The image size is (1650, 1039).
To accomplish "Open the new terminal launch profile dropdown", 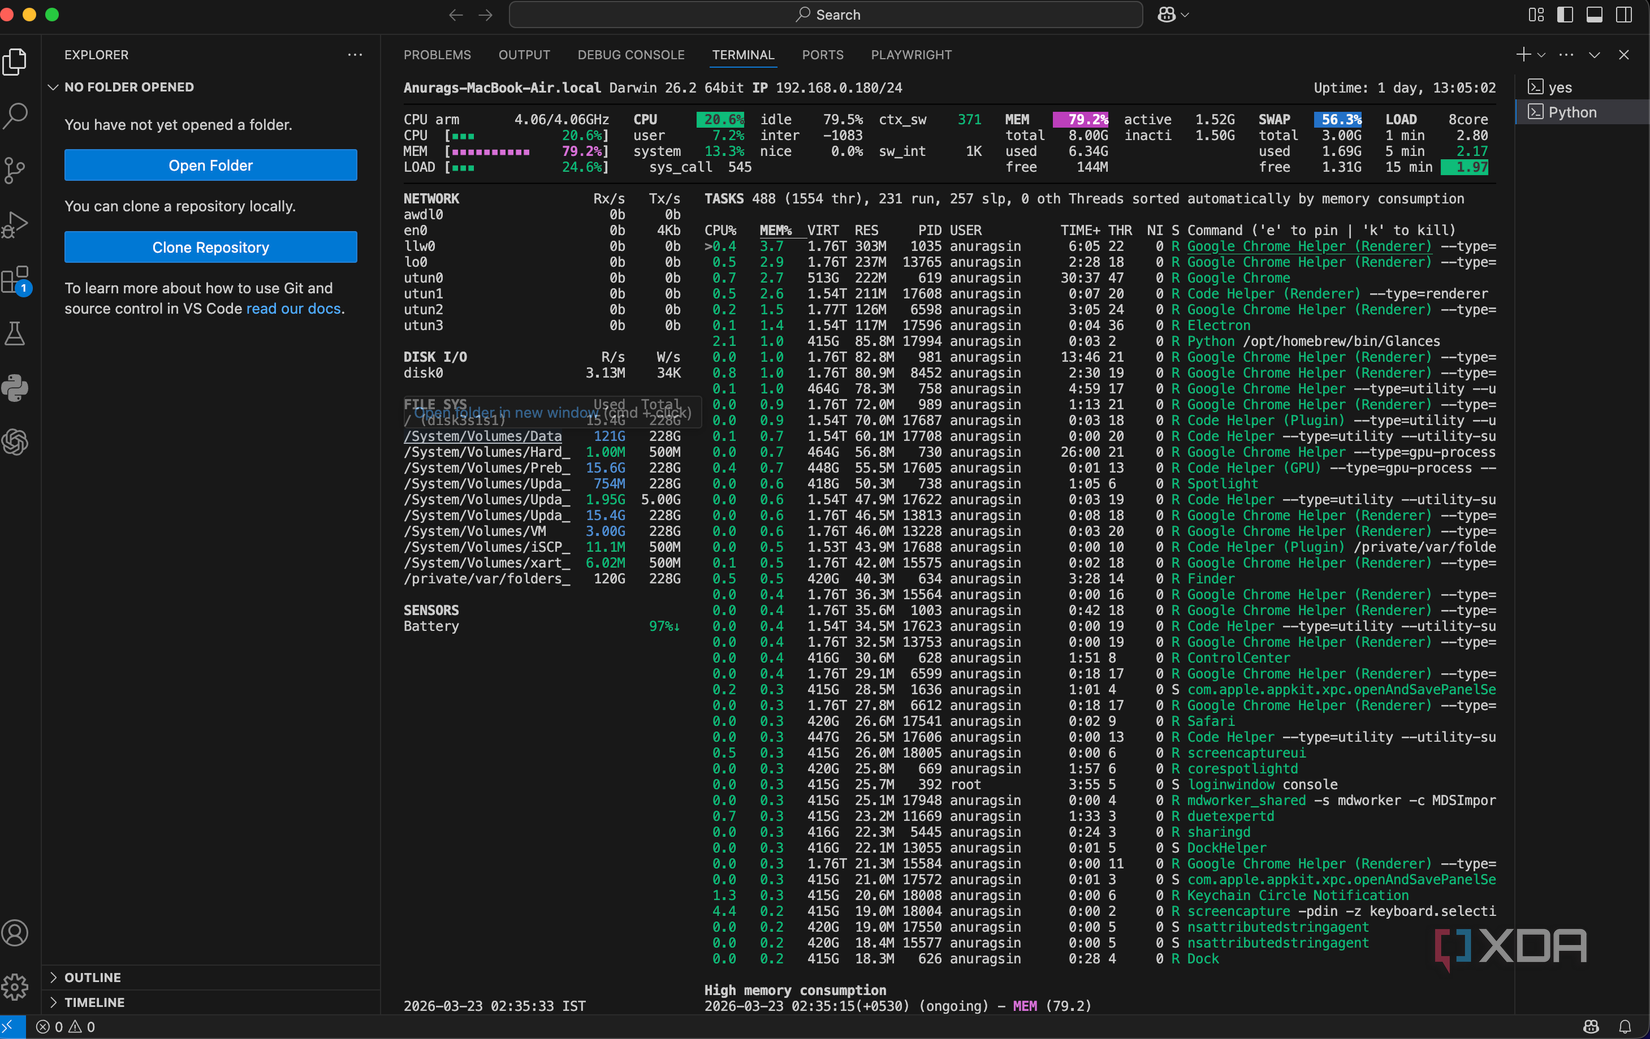I will coord(1541,55).
